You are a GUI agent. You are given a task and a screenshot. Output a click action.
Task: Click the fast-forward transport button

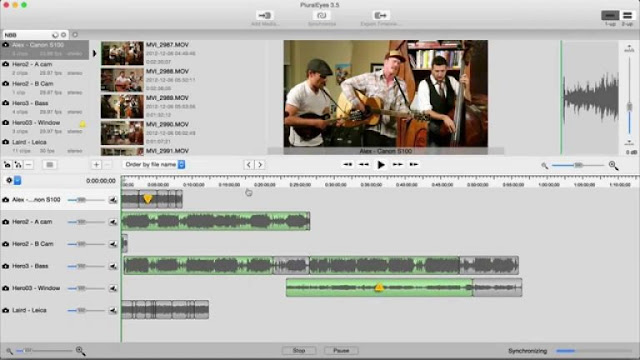coord(398,164)
